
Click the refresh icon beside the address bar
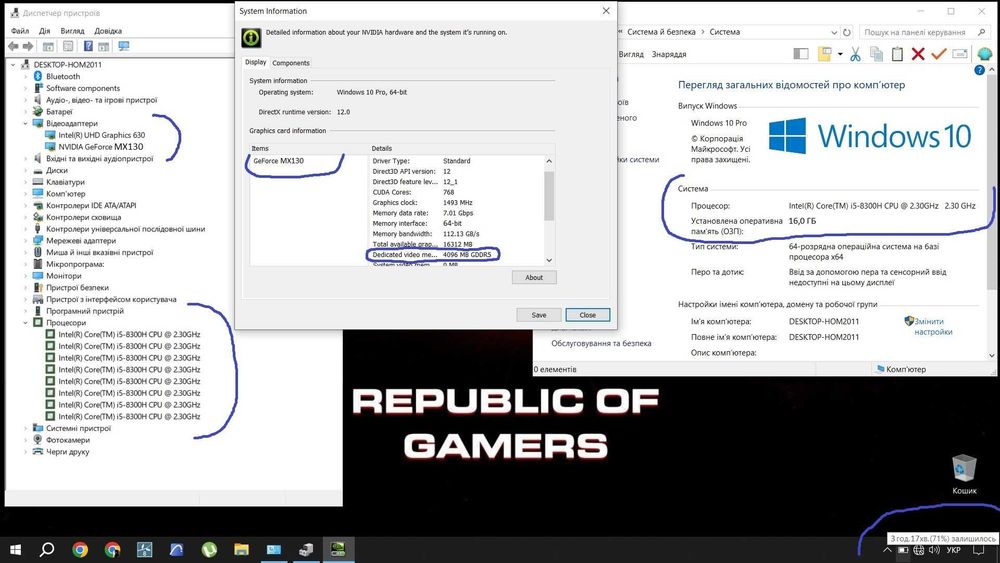coord(846,32)
